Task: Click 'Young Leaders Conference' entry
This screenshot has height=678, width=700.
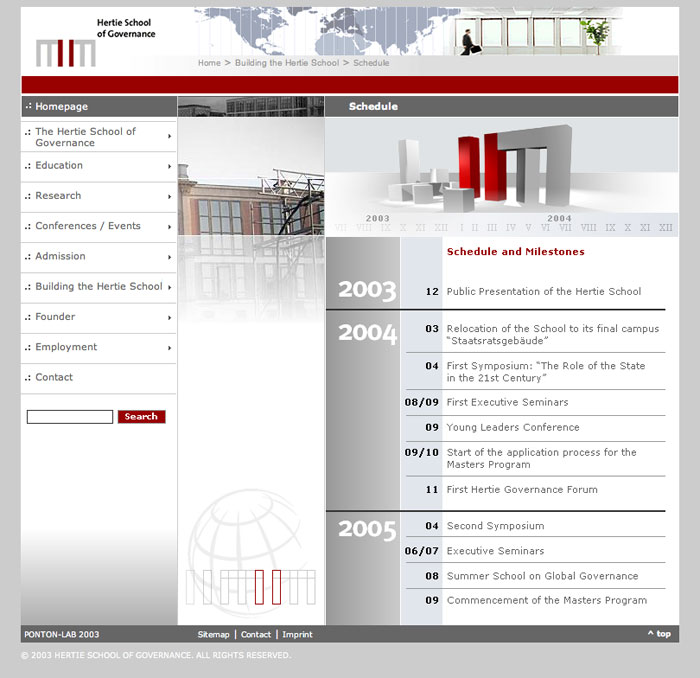Action: (x=513, y=428)
